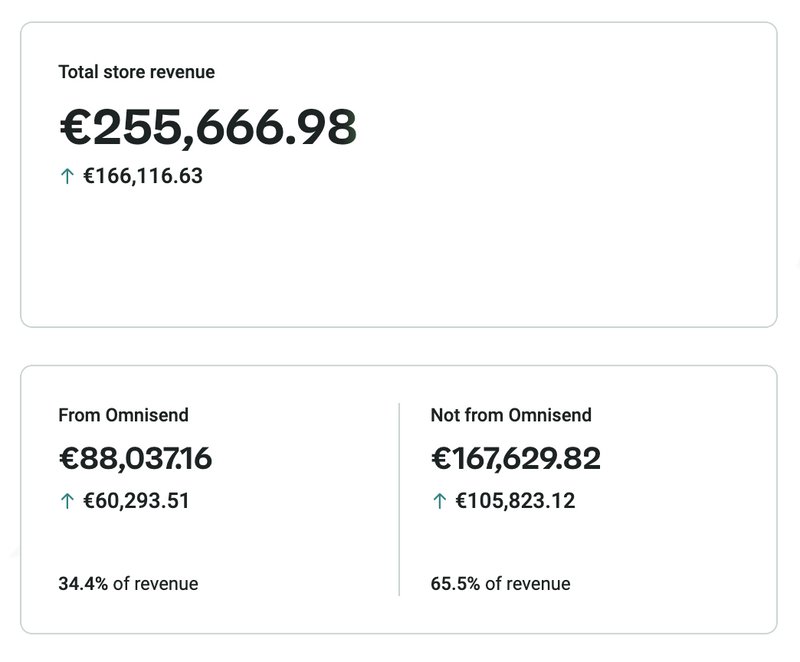Click the up arrow beside €60,293.51
This screenshot has width=800, height=662.
click(x=67, y=501)
